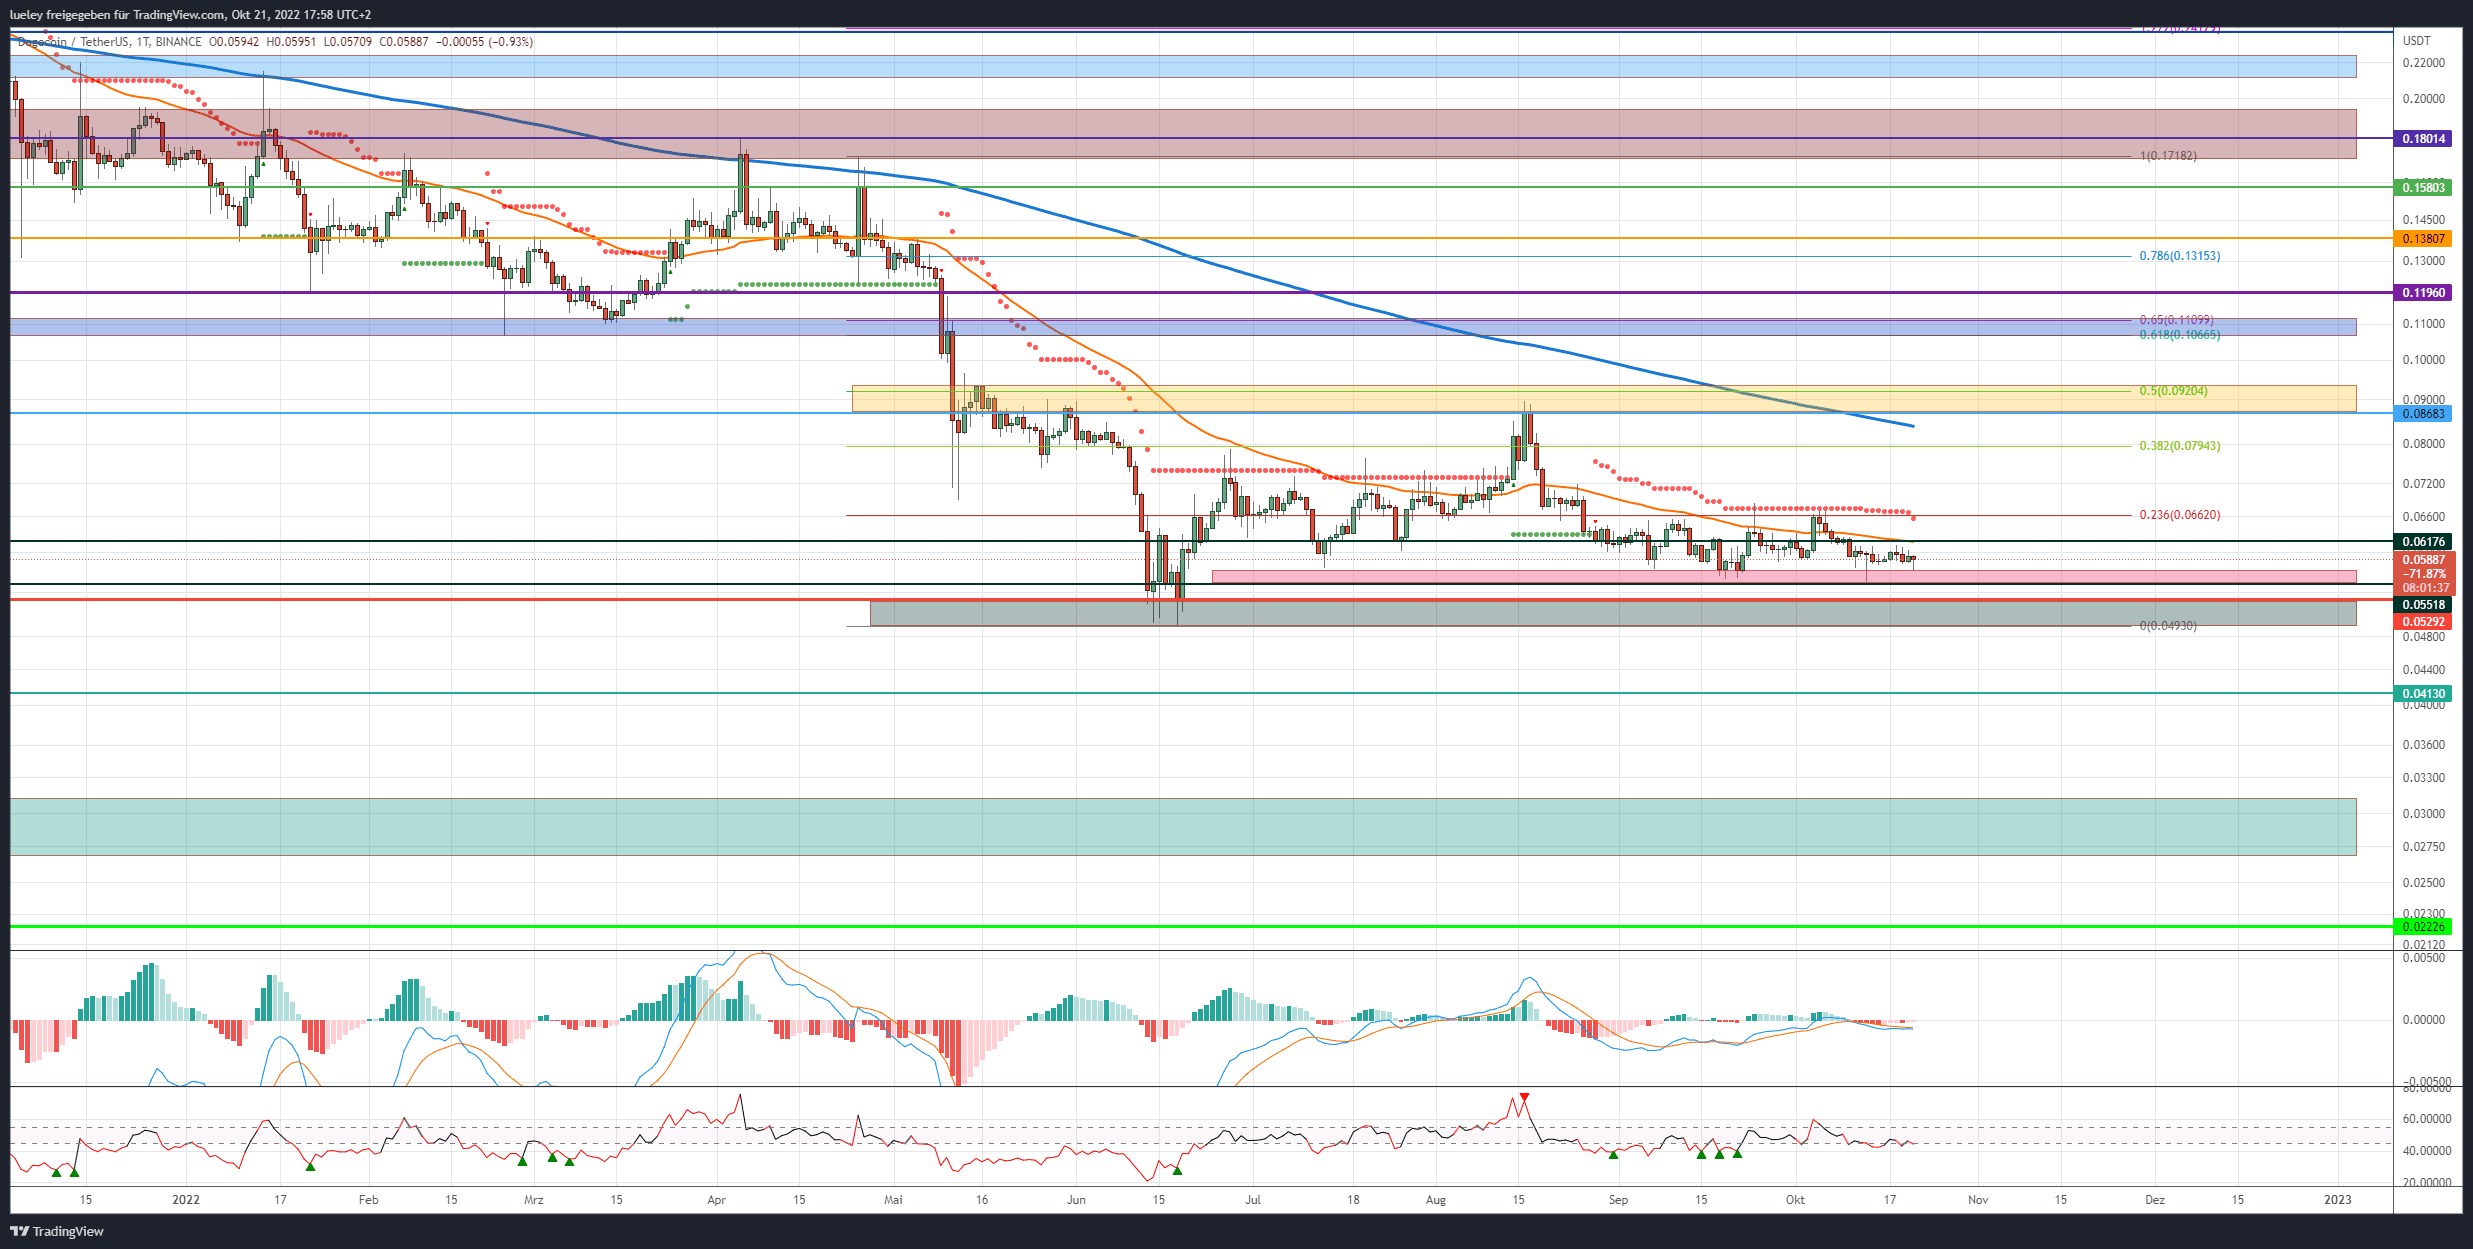Click the red overbought triangle on RSI

1524,1098
